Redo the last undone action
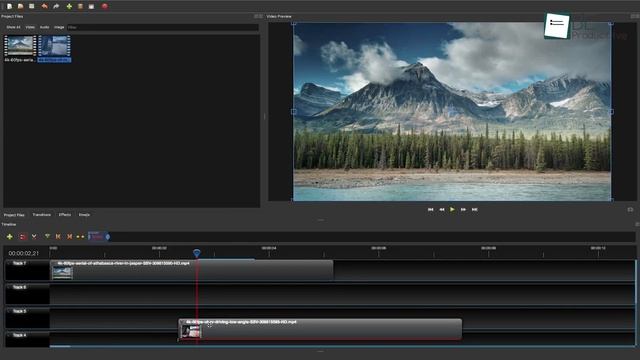This screenshot has width=640, height=360. tap(56, 6)
